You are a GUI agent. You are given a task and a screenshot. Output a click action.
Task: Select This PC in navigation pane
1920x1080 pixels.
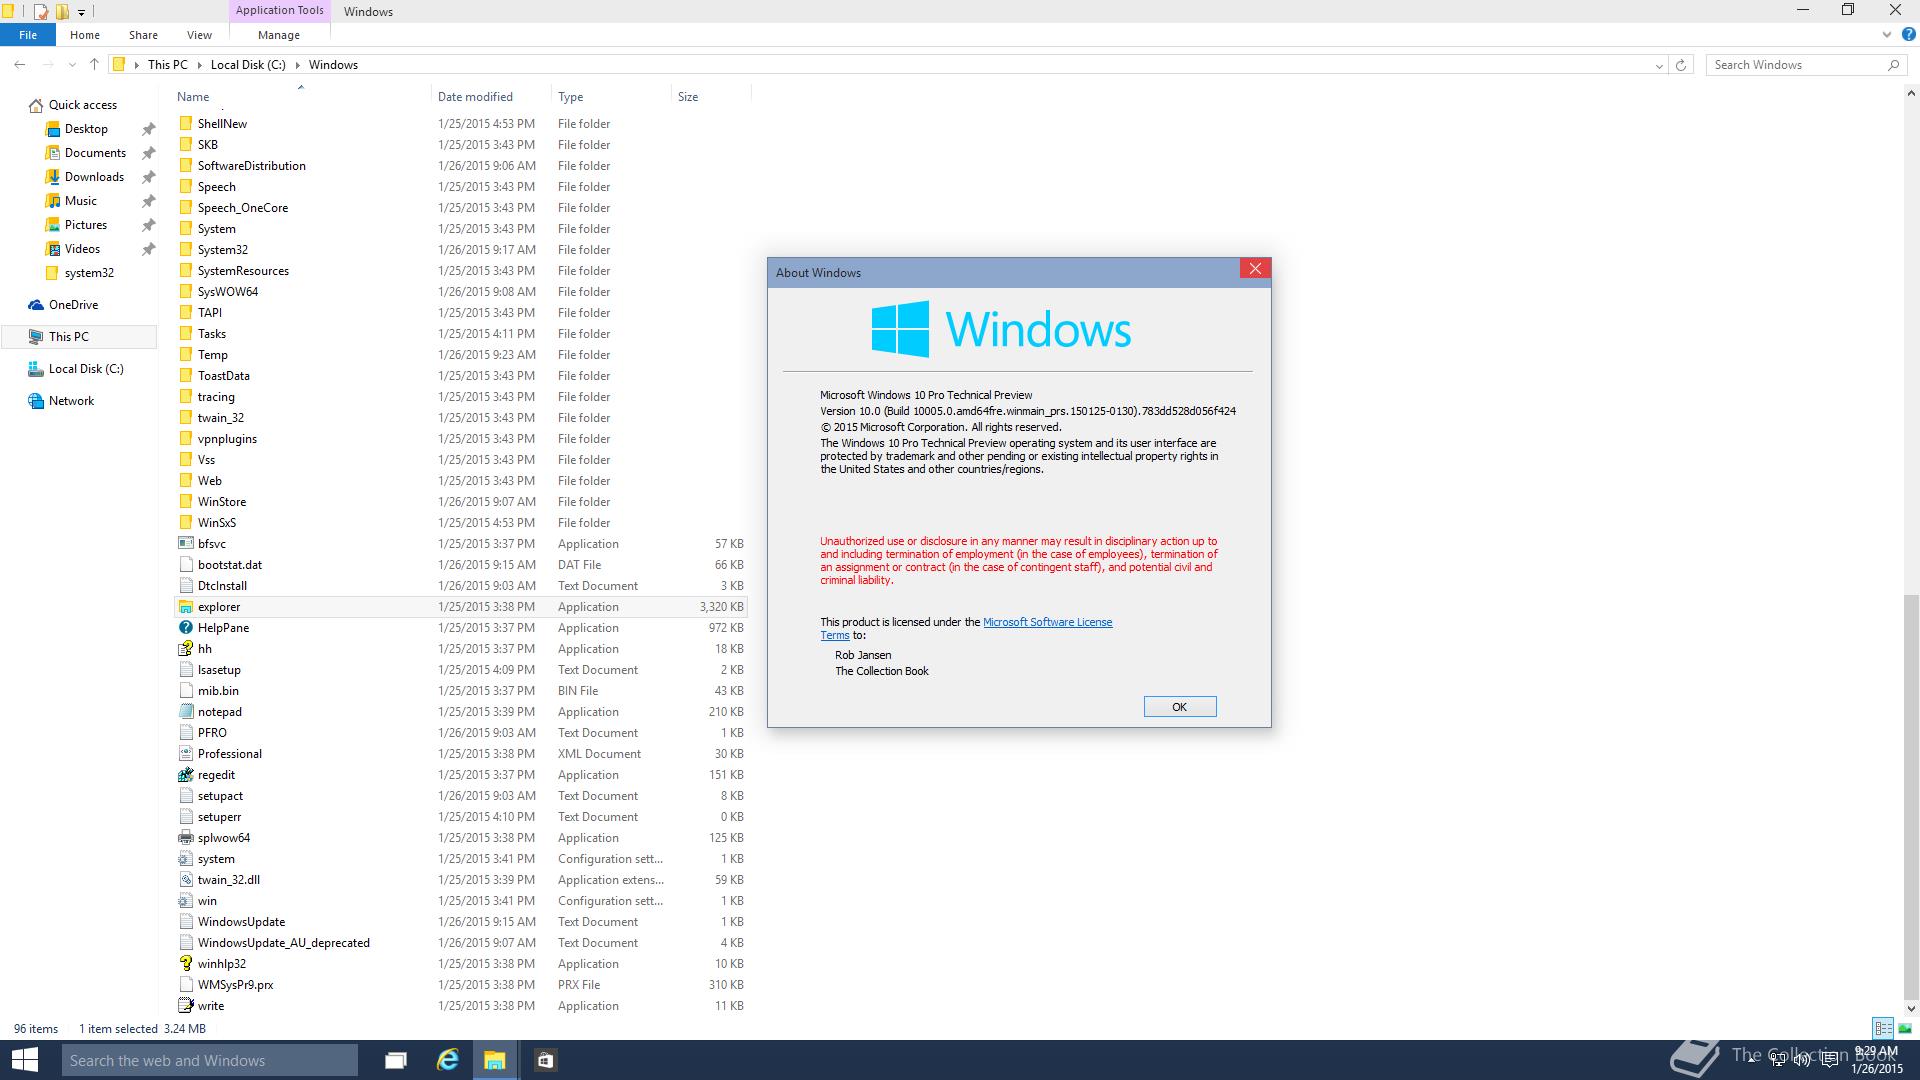(x=78, y=337)
